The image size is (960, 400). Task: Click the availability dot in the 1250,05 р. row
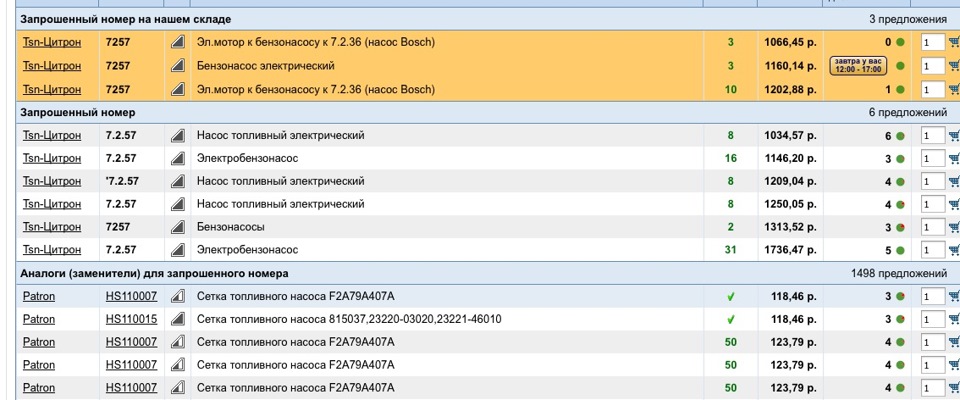tap(900, 204)
